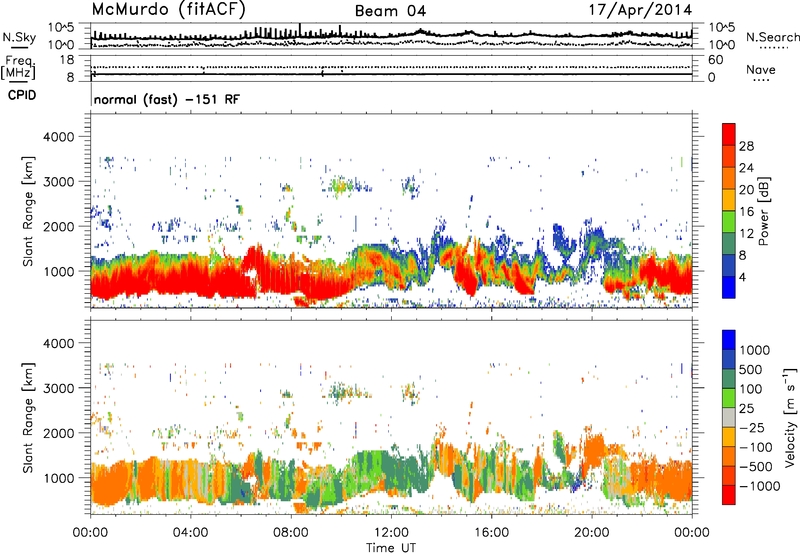800x554 pixels.
Task: Click the 'Power [dB]' colorbar label
Action: [764, 211]
